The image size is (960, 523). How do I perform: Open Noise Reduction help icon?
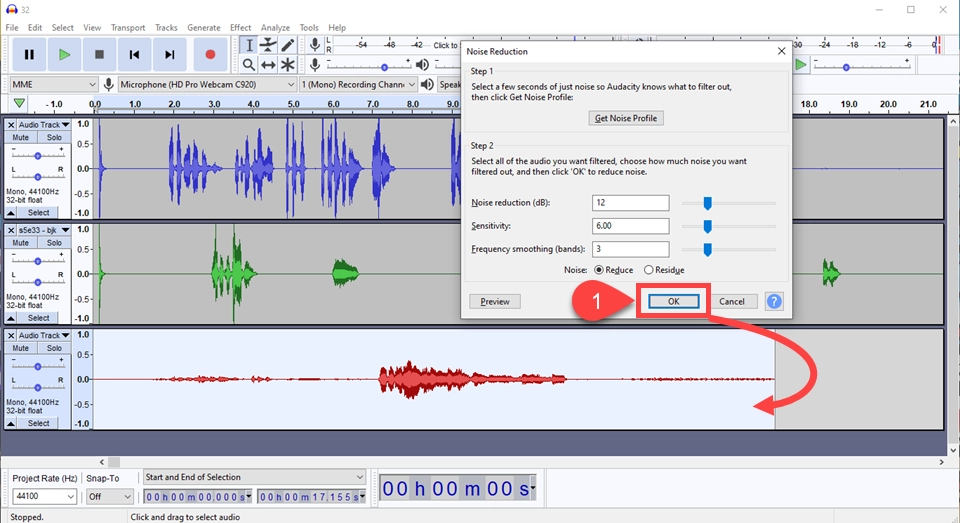pos(774,301)
